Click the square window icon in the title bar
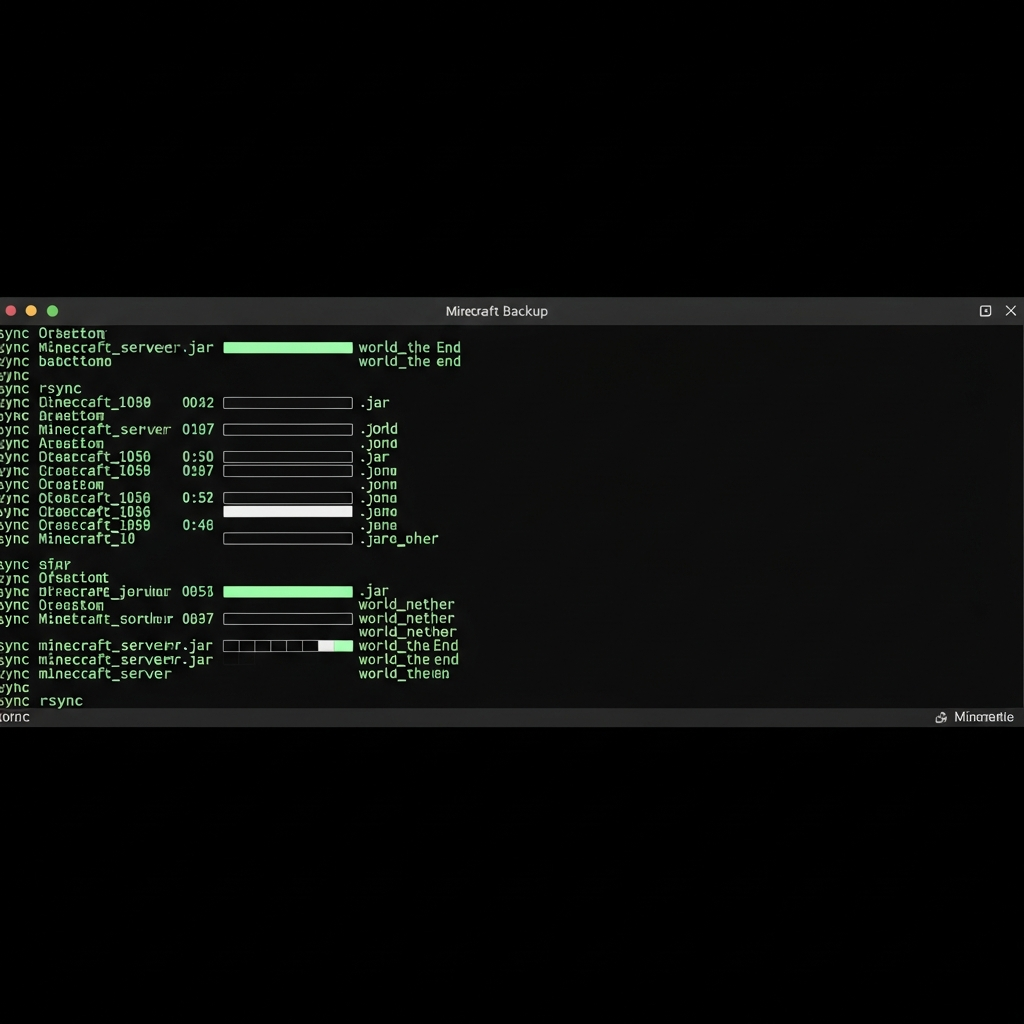The width and height of the screenshot is (1024, 1024). coord(985,311)
